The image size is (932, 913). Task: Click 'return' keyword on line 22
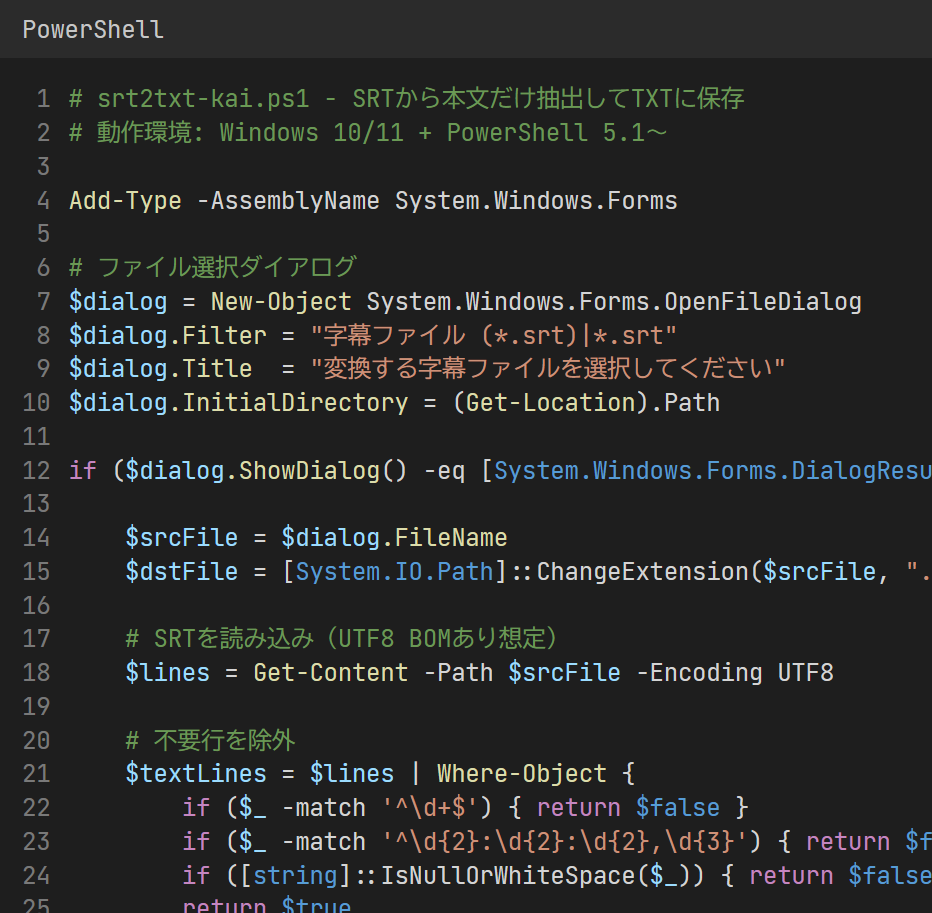pos(579,808)
